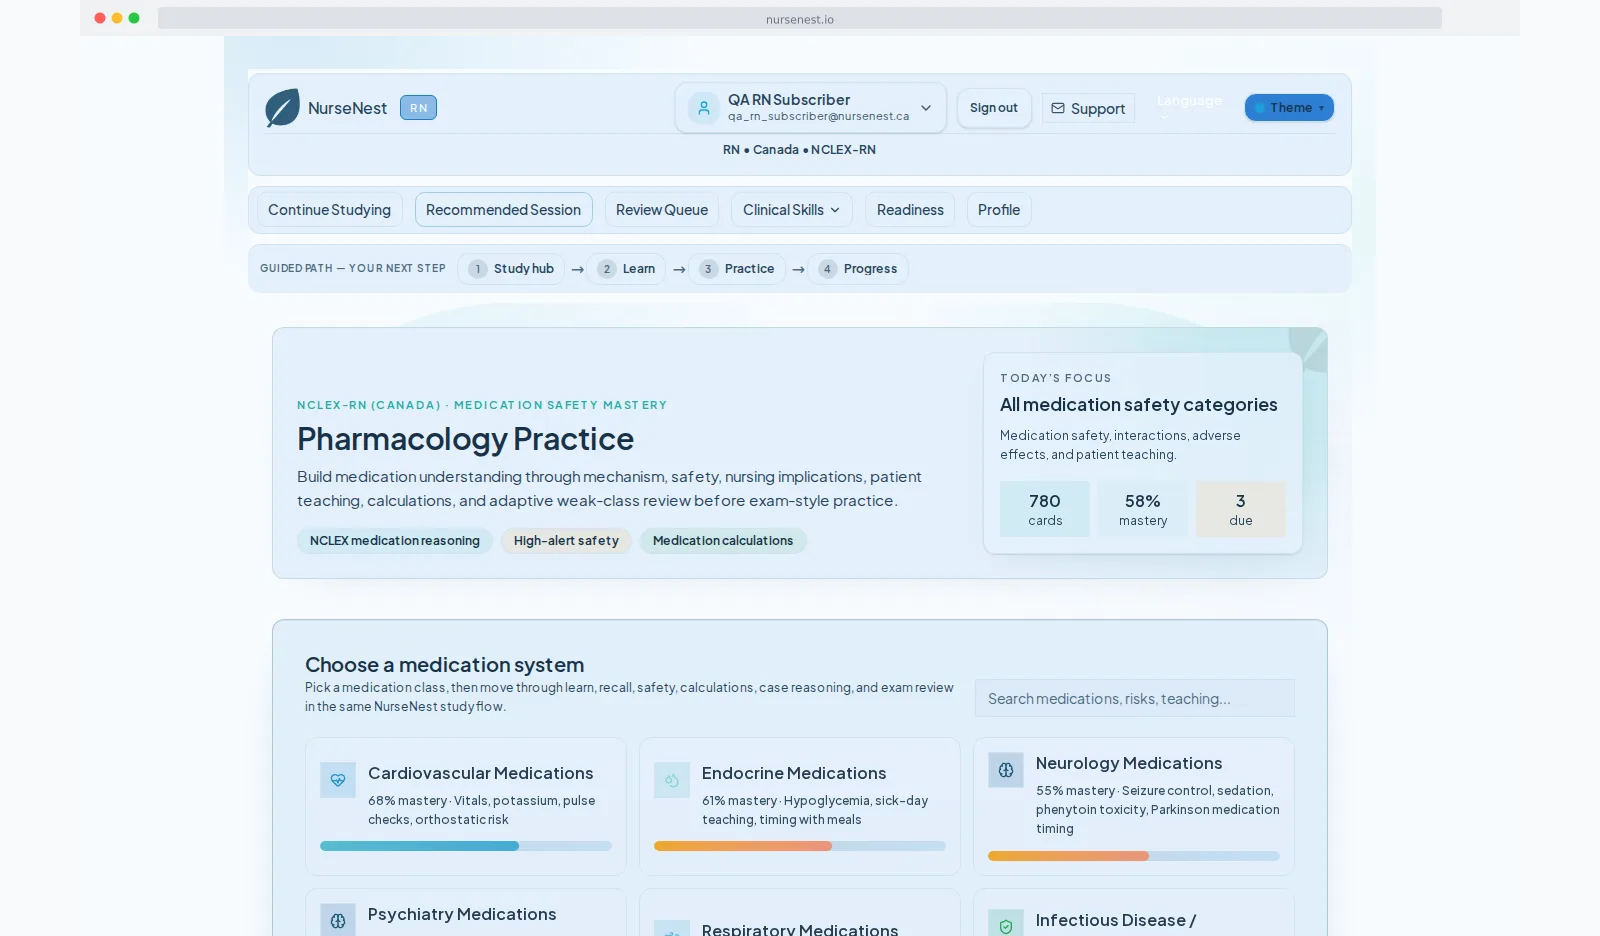Click RN • Canada • NCLEX-RN text
The image size is (1600, 936).
(799, 150)
